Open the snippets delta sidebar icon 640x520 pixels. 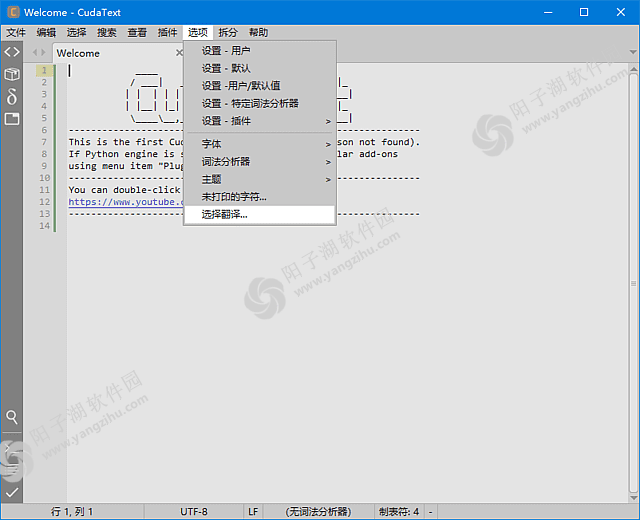pos(12,96)
